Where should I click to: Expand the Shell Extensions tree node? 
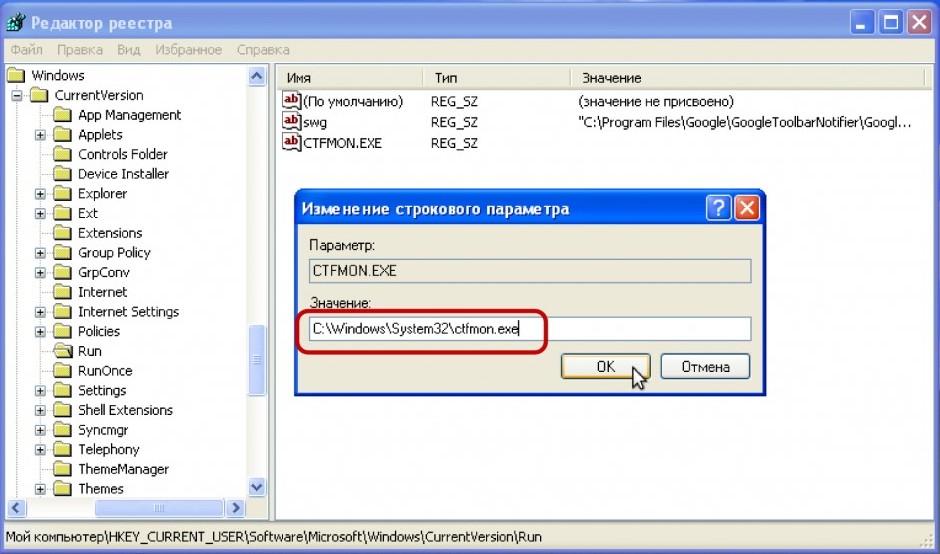tap(40, 411)
